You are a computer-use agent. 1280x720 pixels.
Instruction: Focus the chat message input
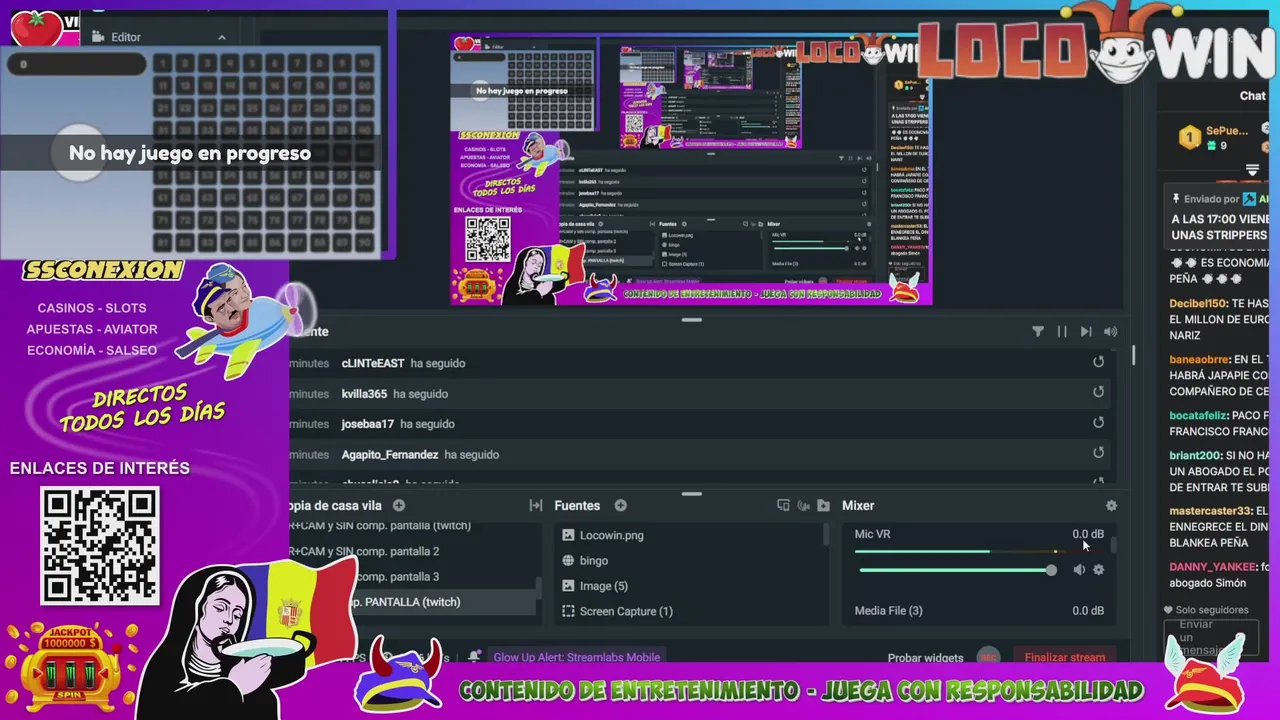tap(1211, 638)
